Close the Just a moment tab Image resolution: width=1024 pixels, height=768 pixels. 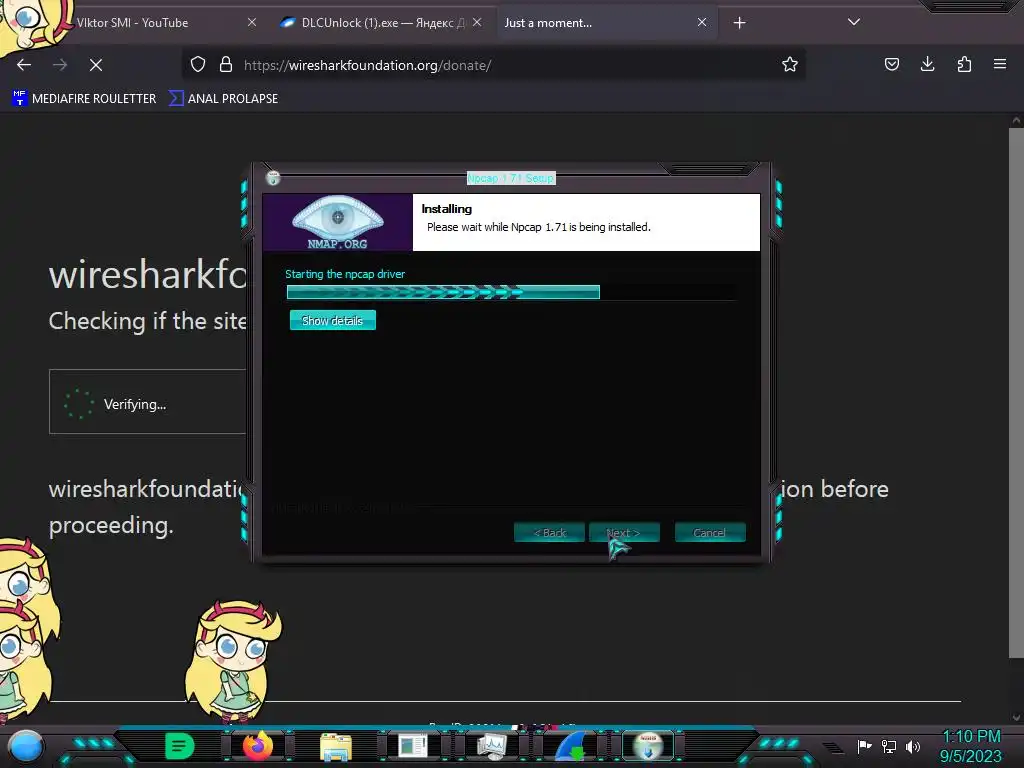702,22
